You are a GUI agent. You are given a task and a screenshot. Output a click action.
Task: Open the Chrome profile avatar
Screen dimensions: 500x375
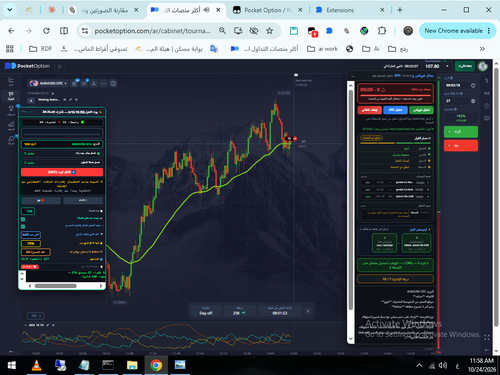click(x=408, y=31)
